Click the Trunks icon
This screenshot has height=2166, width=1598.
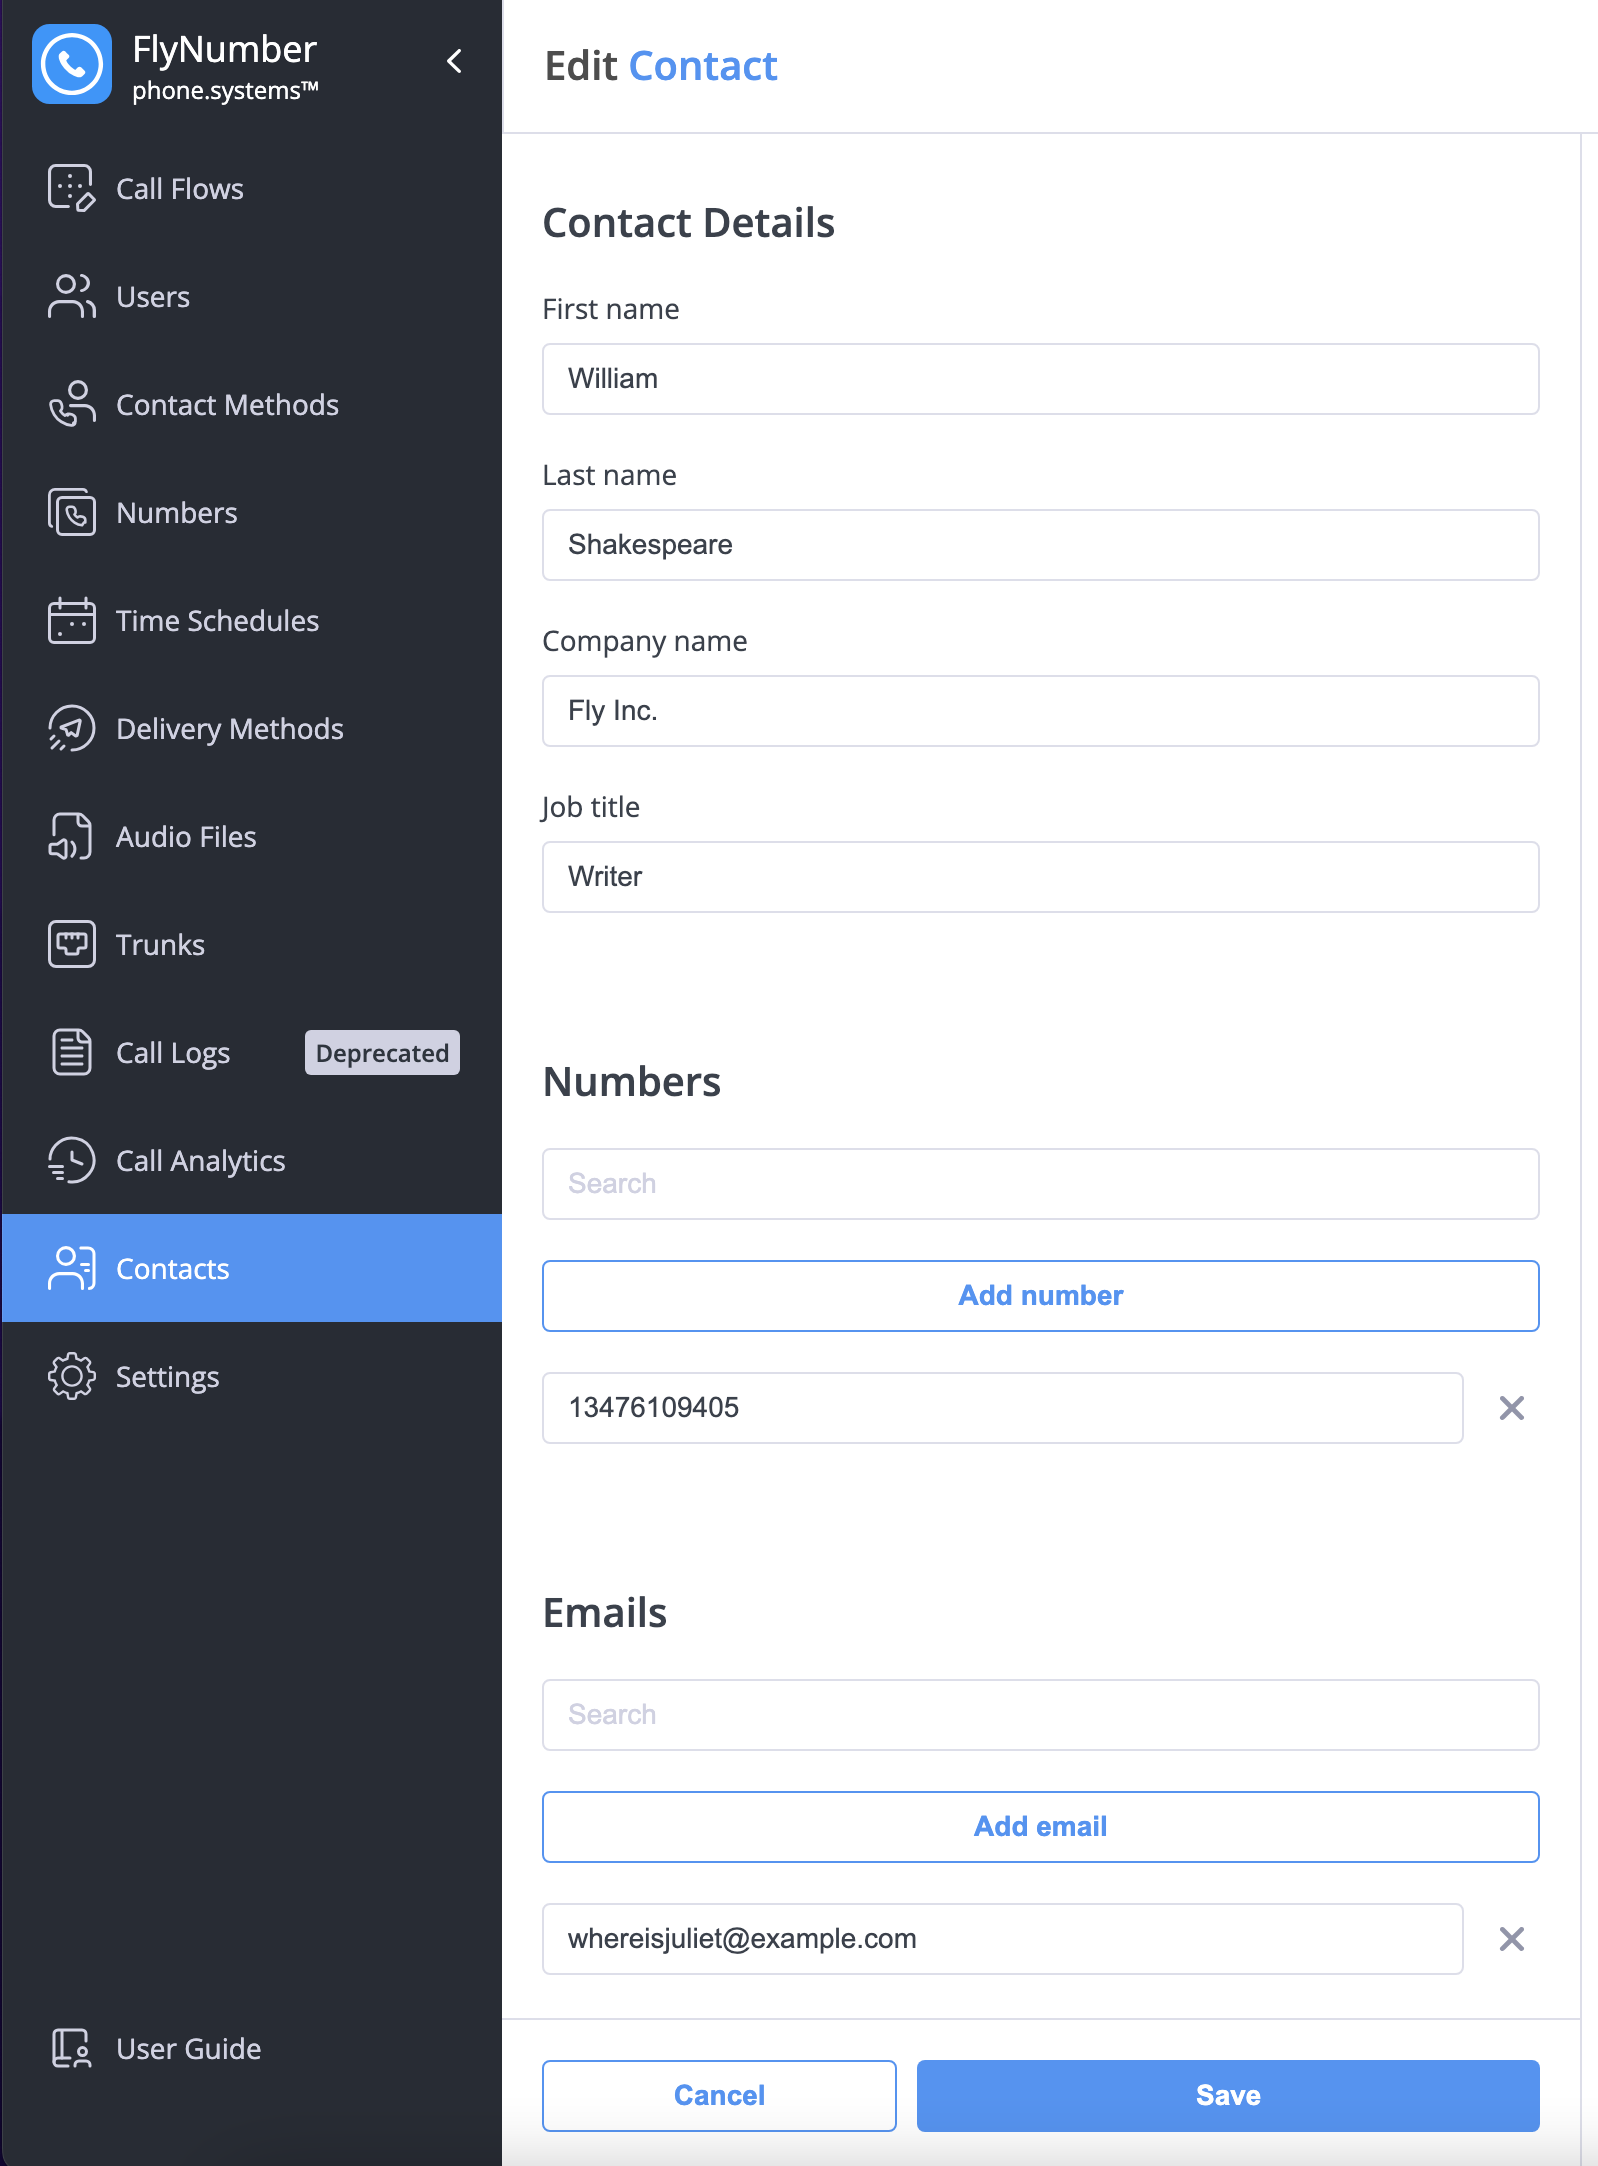click(x=72, y=945)
